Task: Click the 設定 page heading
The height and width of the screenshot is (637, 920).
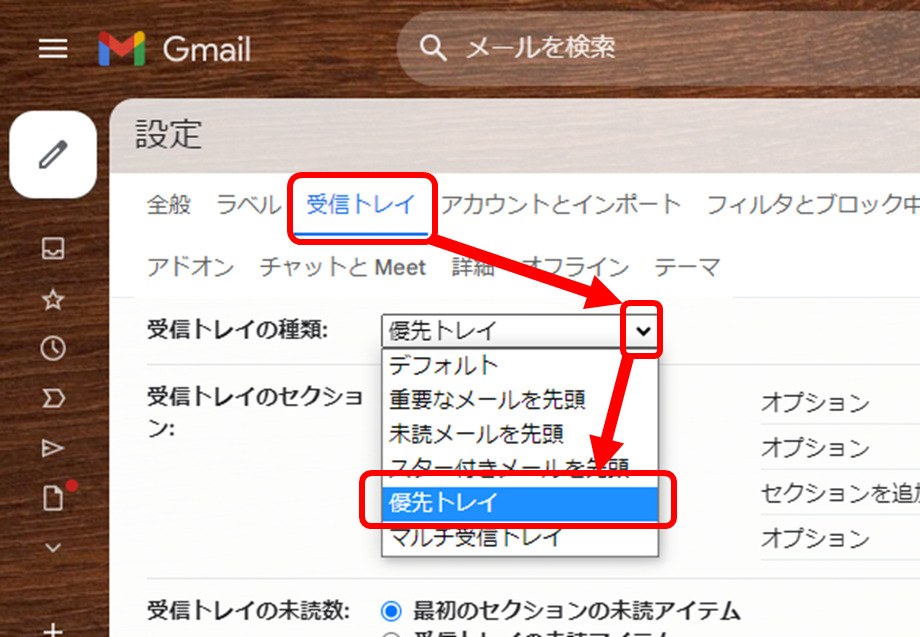Action: pos(169,134)
